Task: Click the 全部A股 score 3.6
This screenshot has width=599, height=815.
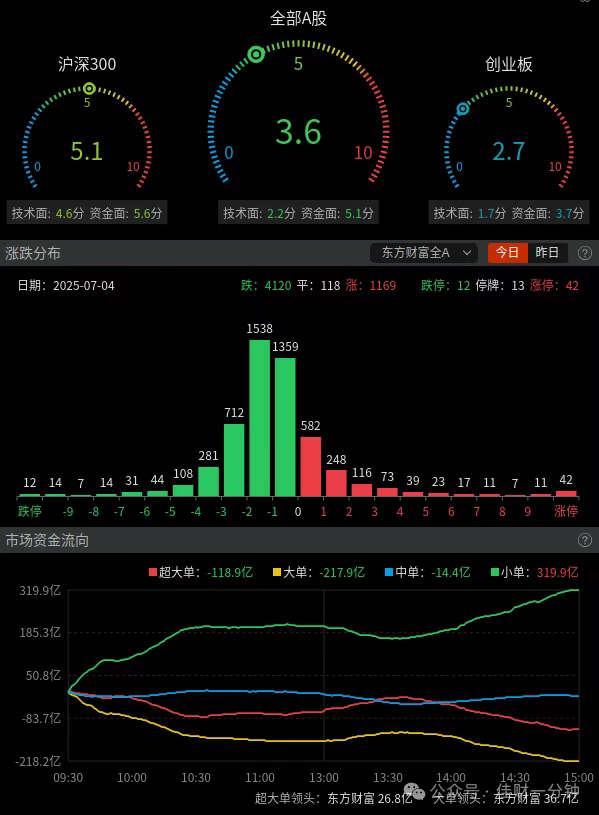Action: pyautogui.click(x=298, y=132)
